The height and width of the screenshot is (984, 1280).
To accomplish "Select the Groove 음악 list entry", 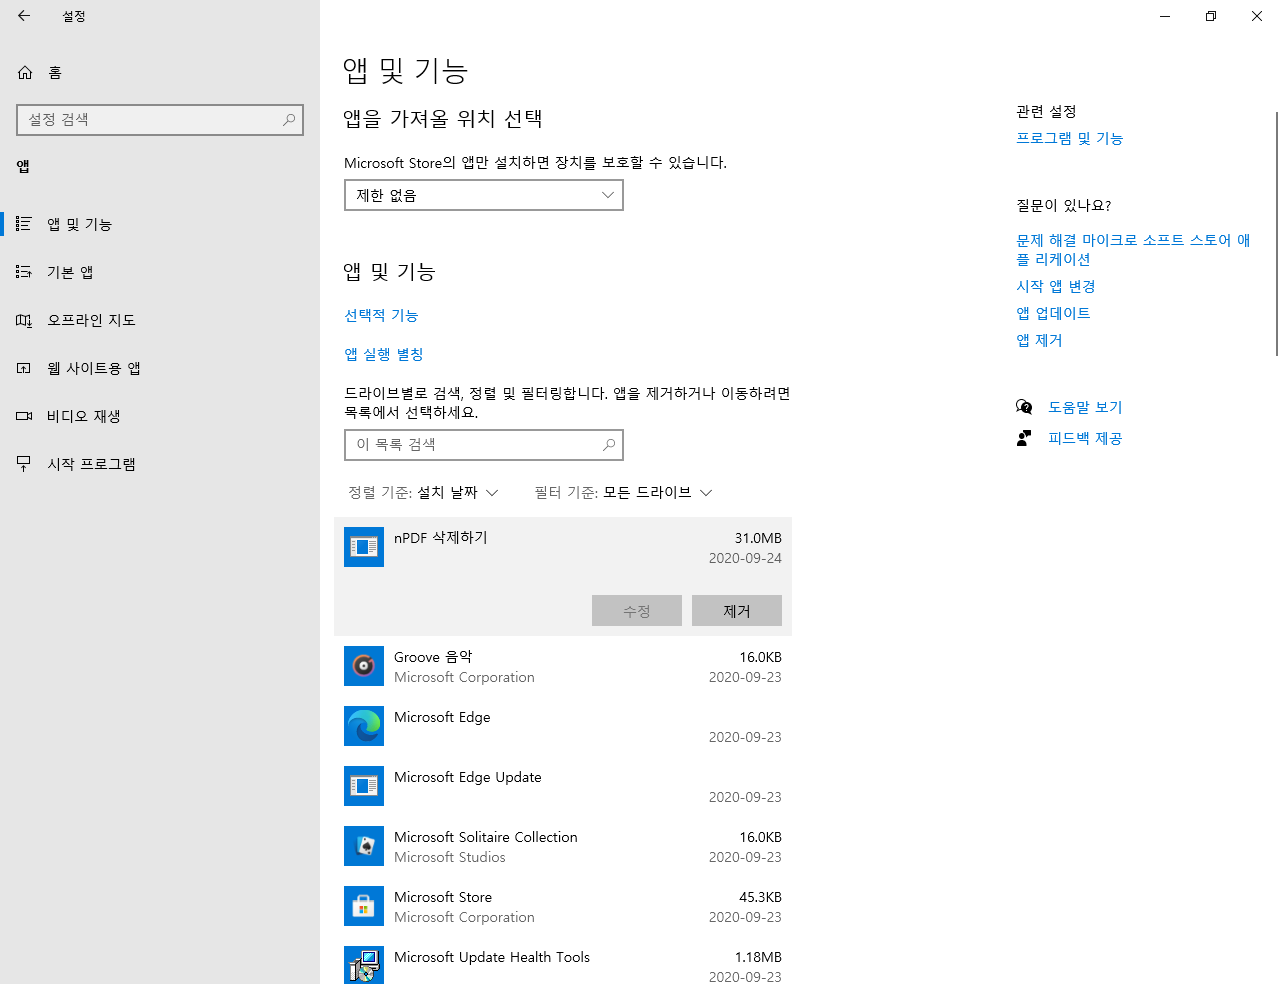I will [x=563, y=666].
